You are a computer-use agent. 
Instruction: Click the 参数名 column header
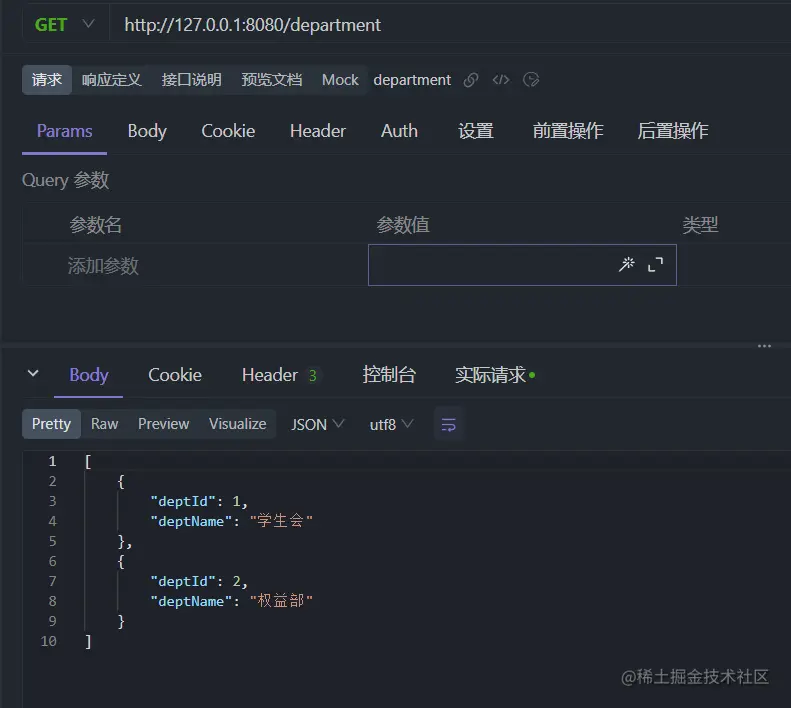pyautogui.click(x=95, y=225)
